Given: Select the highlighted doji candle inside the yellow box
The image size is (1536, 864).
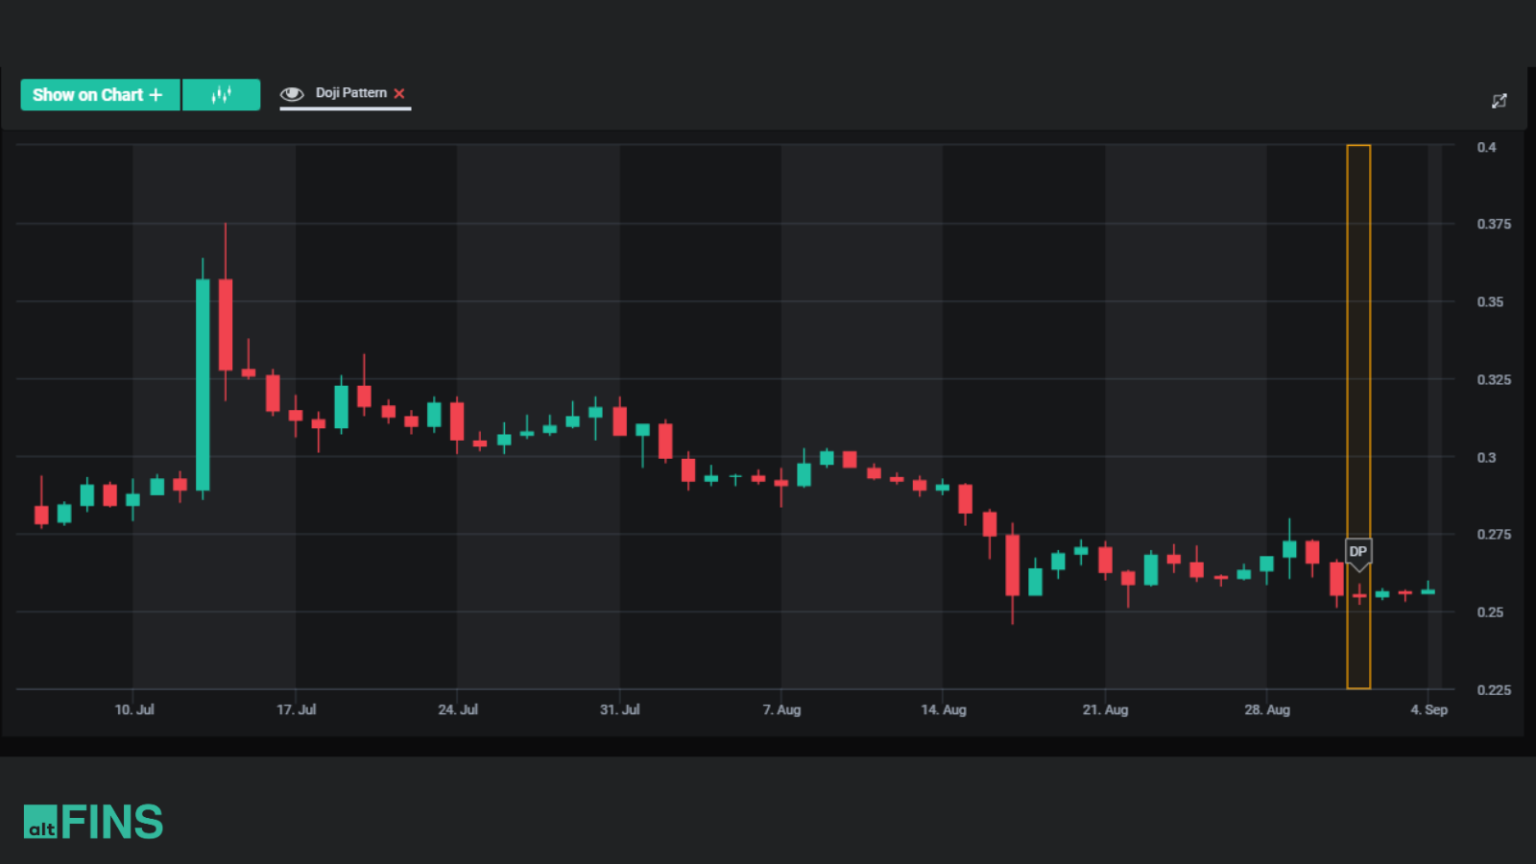Looking at the screenshot, I should tap(1359, 594).
